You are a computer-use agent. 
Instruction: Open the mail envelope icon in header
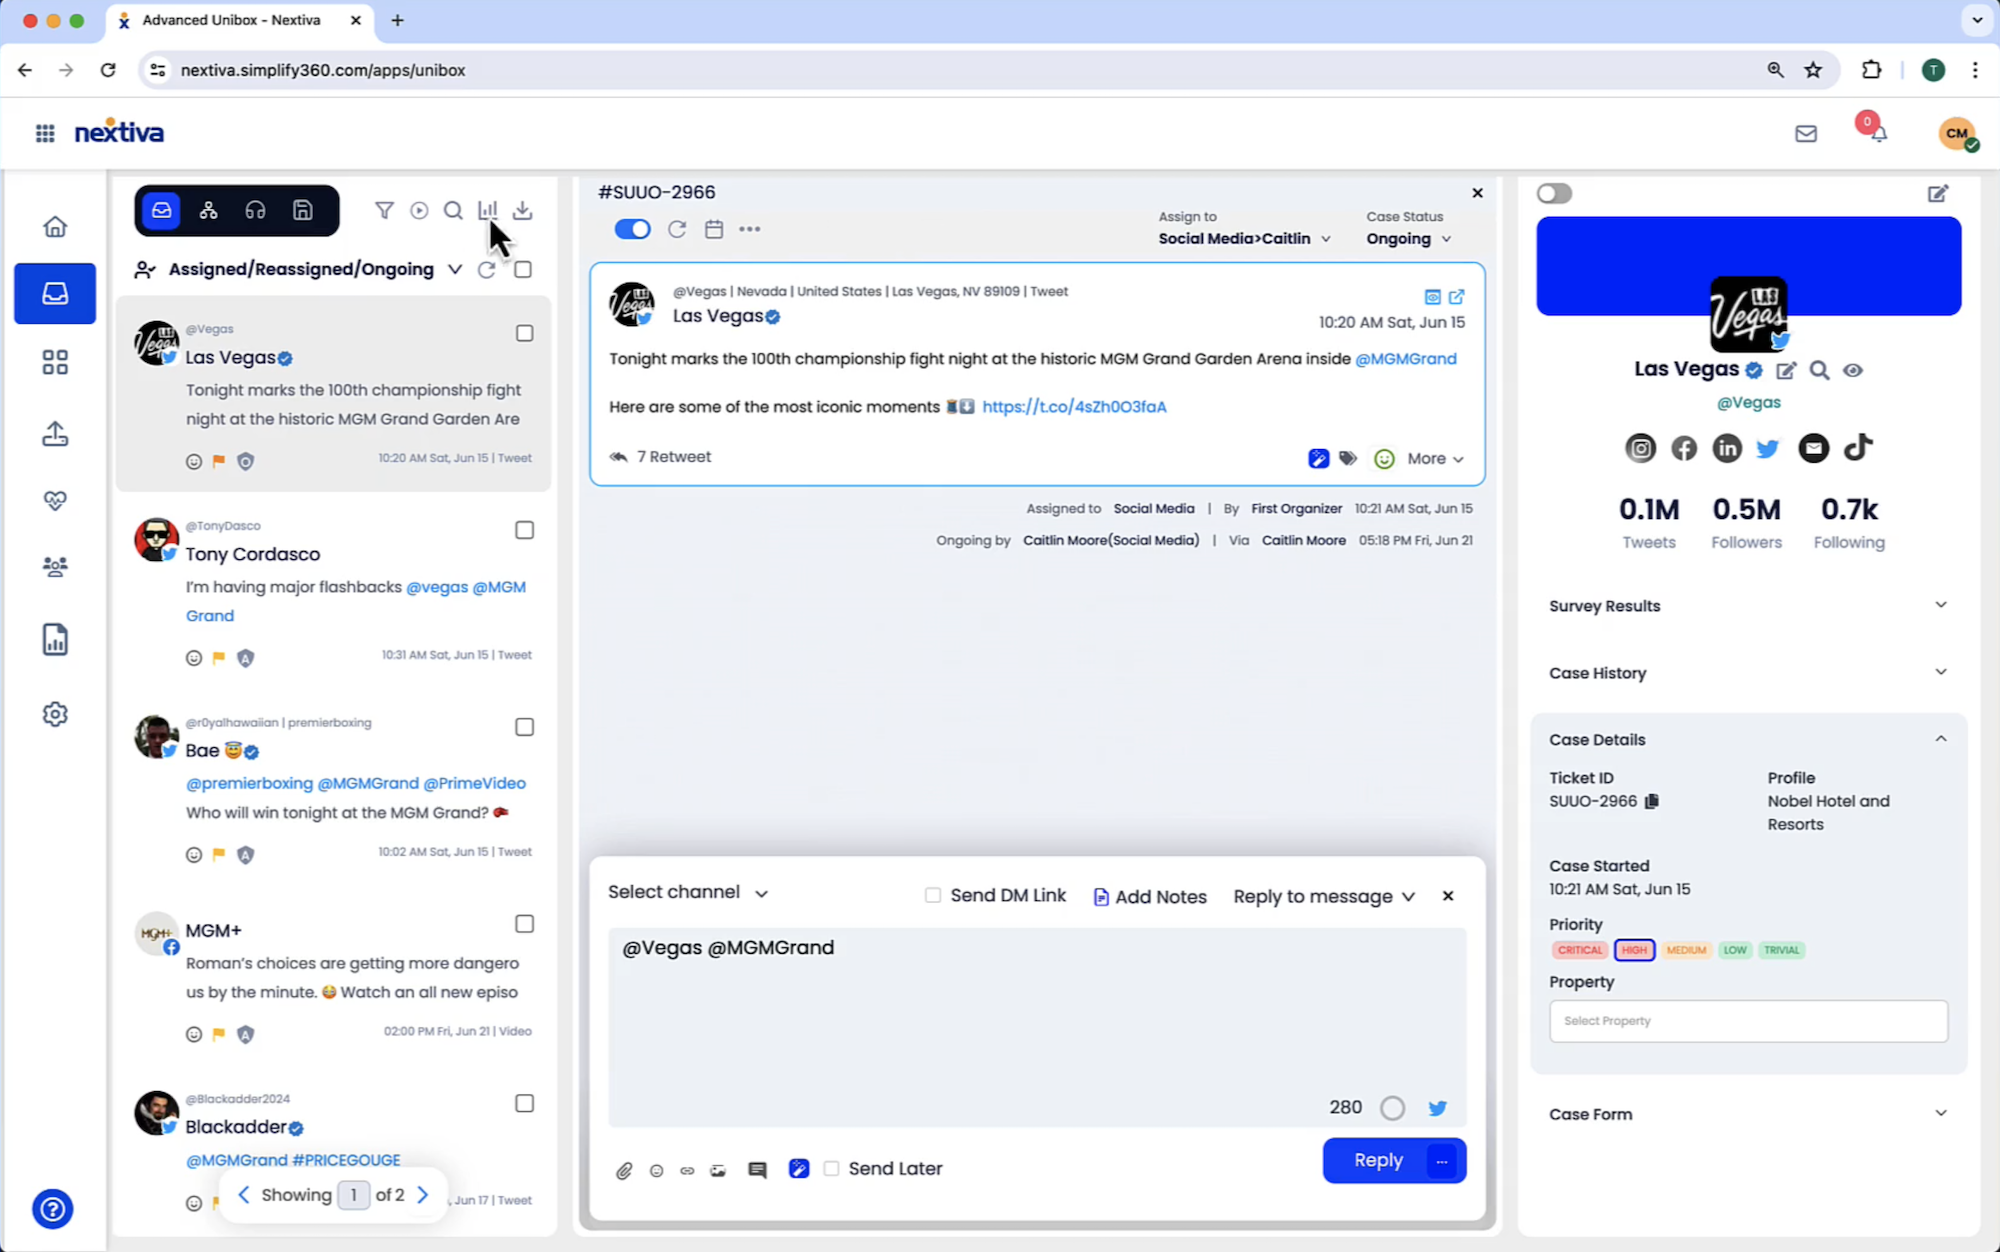click(x=1805, y=133)
